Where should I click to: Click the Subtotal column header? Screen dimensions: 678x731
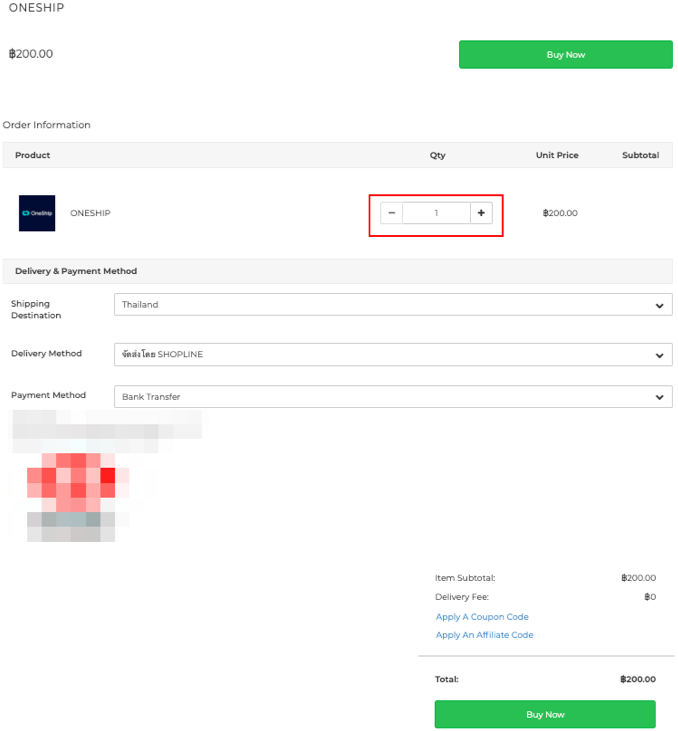click(x=640, y=155)
